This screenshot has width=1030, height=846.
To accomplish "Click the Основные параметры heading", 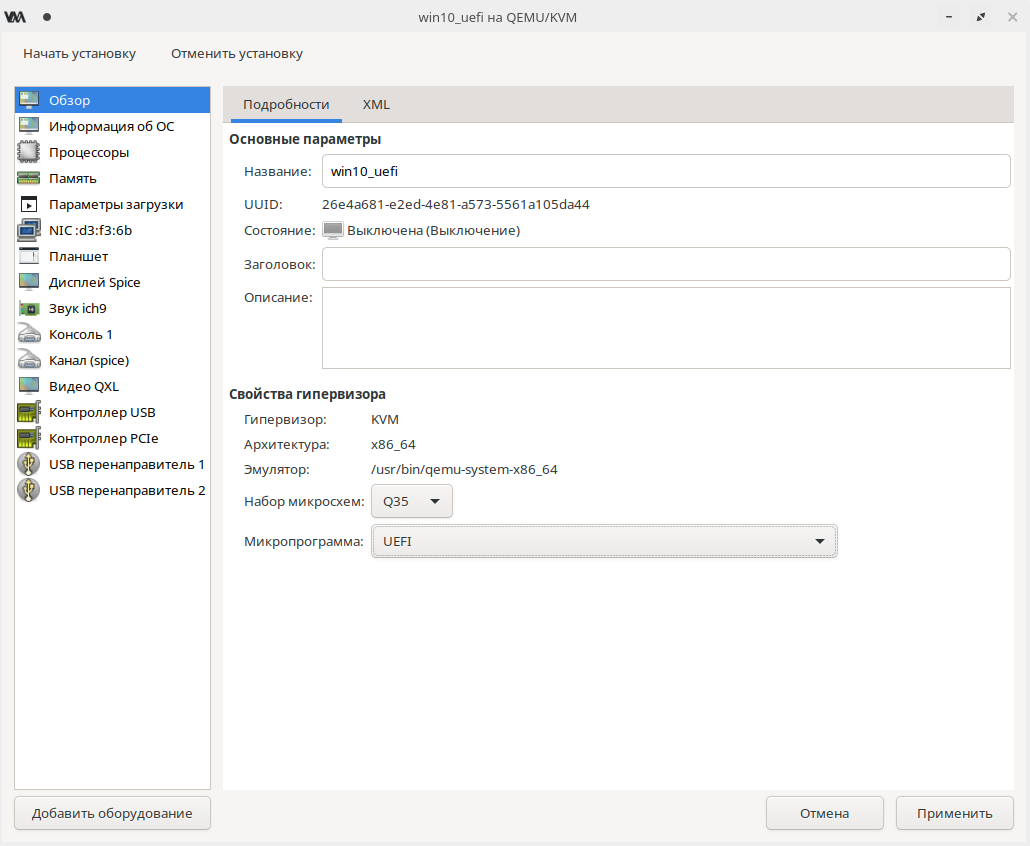I will [x=305, y=139].
